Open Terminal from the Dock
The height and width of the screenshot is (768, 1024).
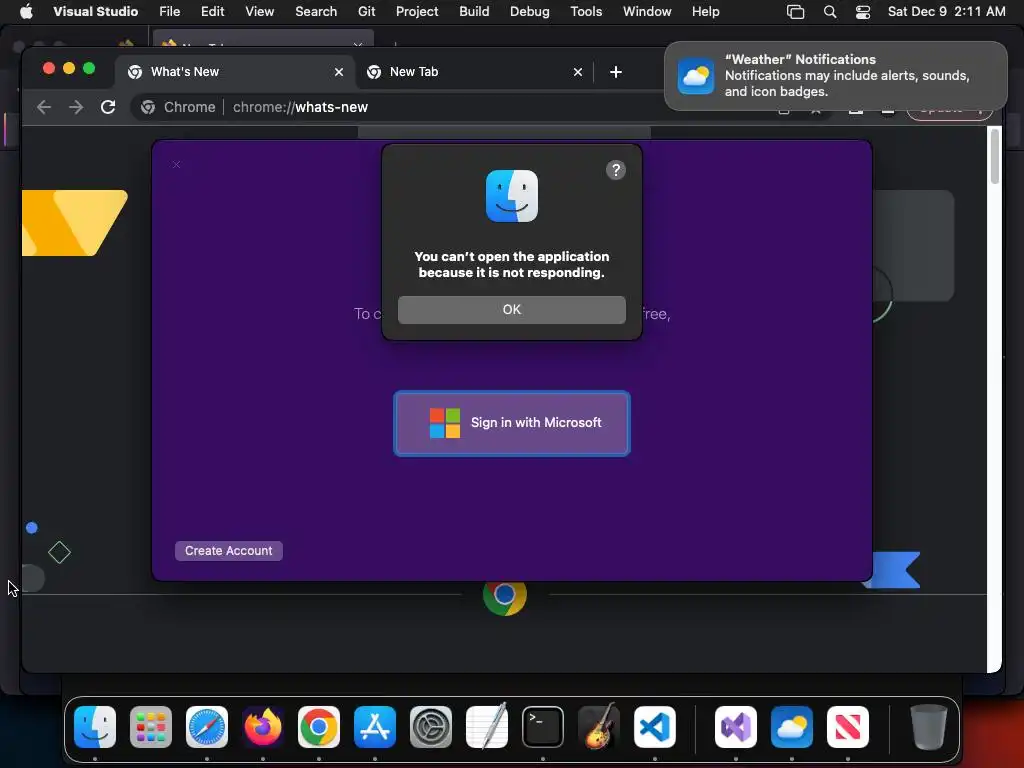pyautogui.click(x=543, y=727)
